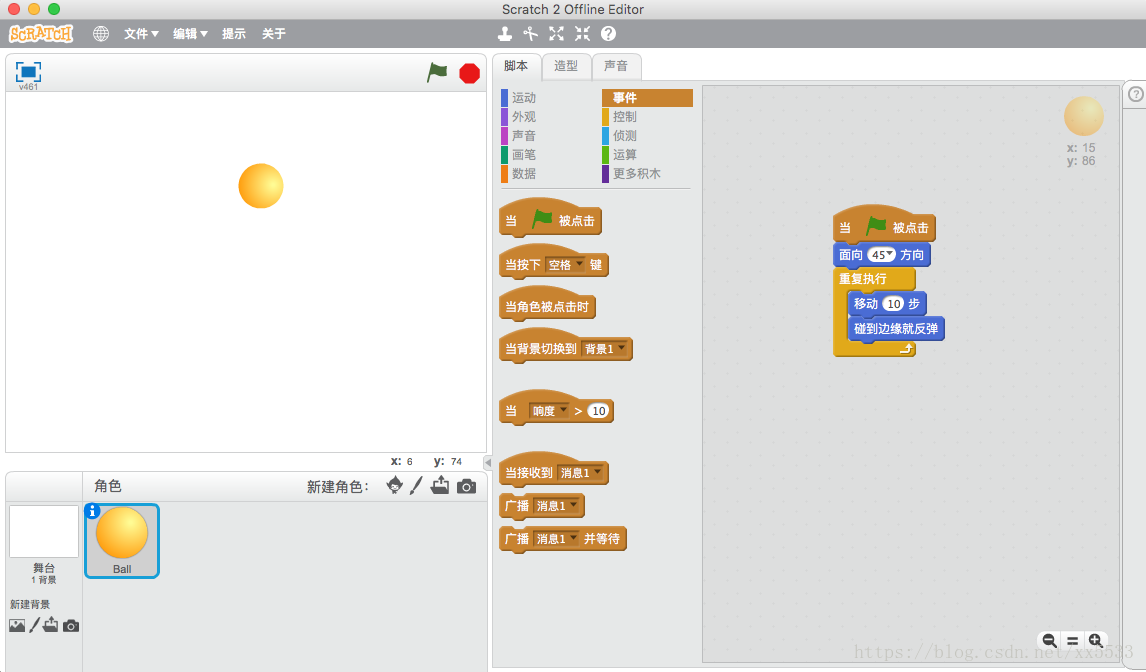Image resolution: width=1146 pixels, height=672 pixels.
Task: Switch to the 造型 tab
Action: (x=566, y=66)
